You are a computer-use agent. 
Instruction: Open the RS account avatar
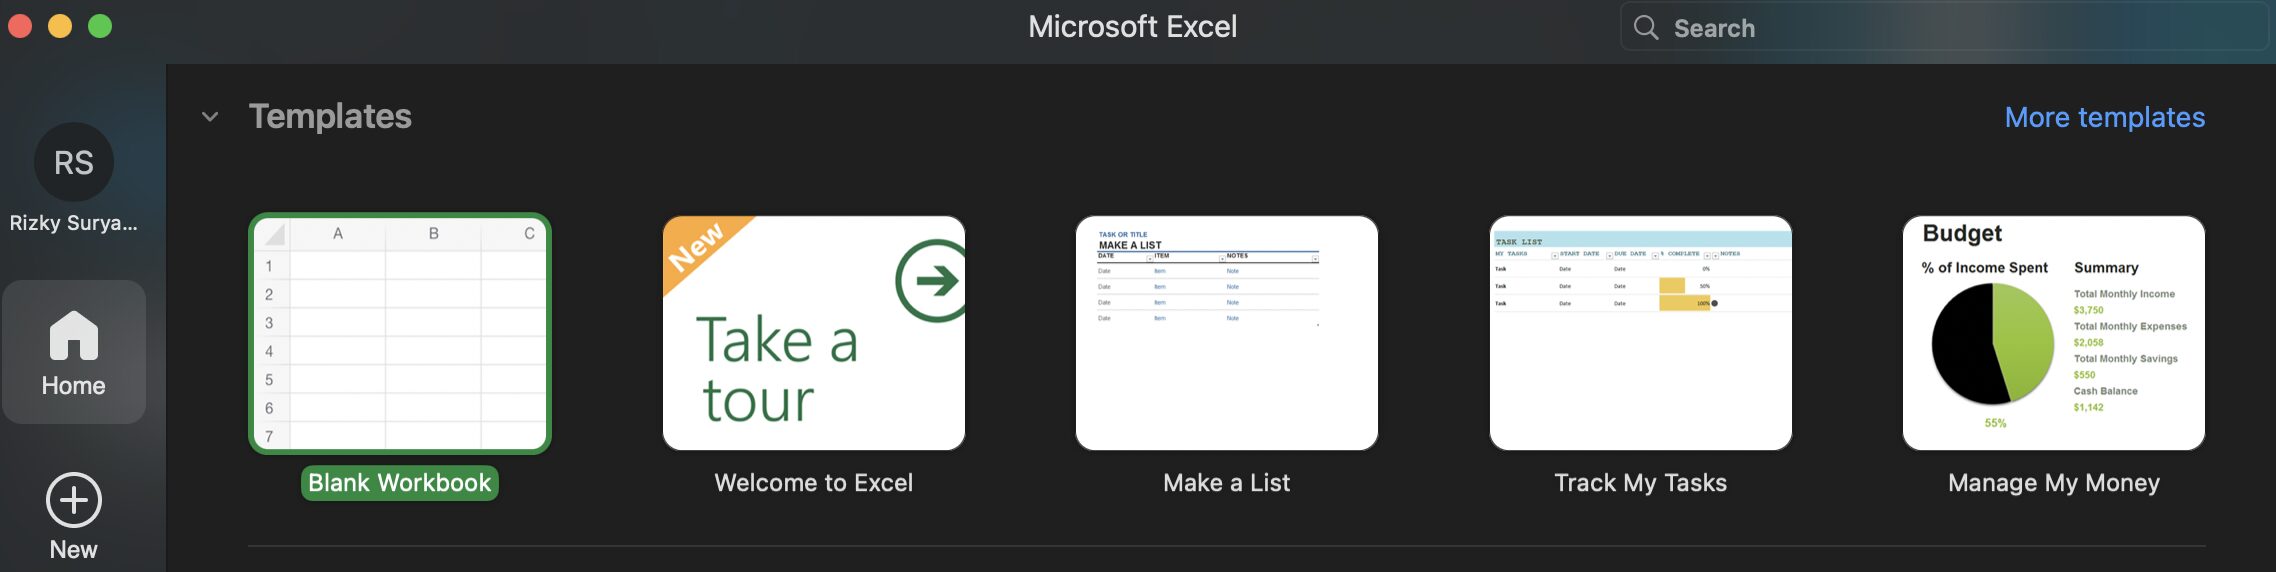[x=74, y=162]
